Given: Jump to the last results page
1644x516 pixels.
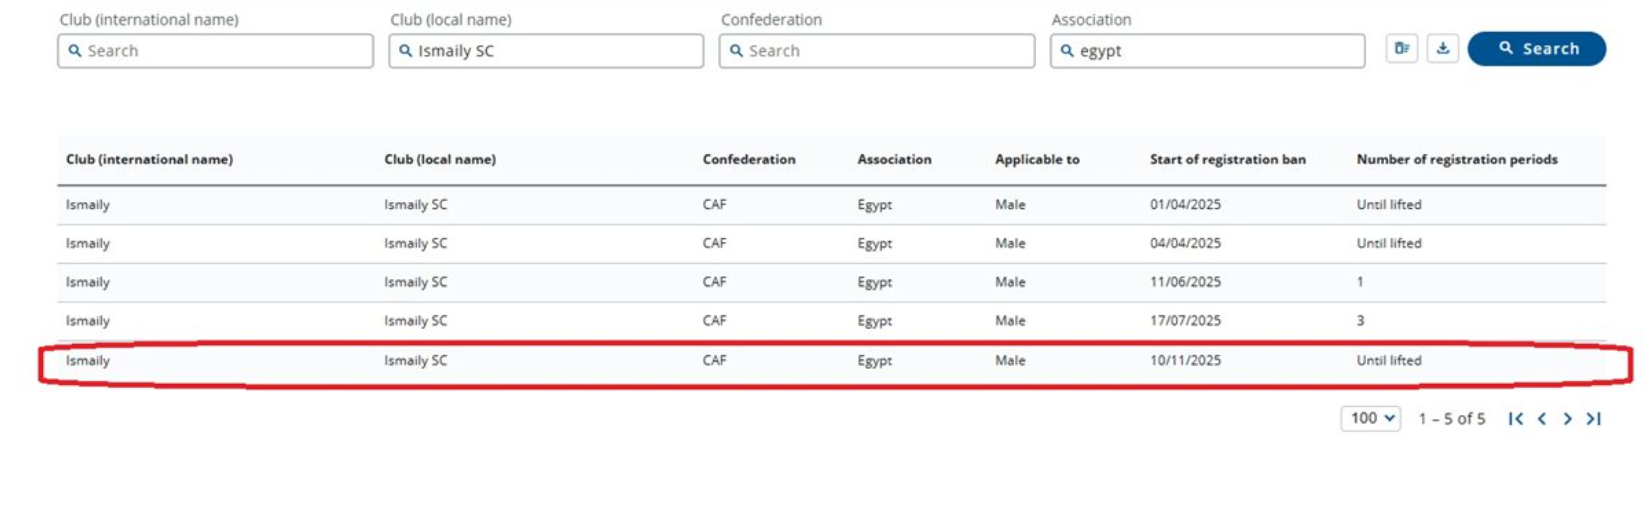Looking at the screenshot, I should pos(1594,419).
